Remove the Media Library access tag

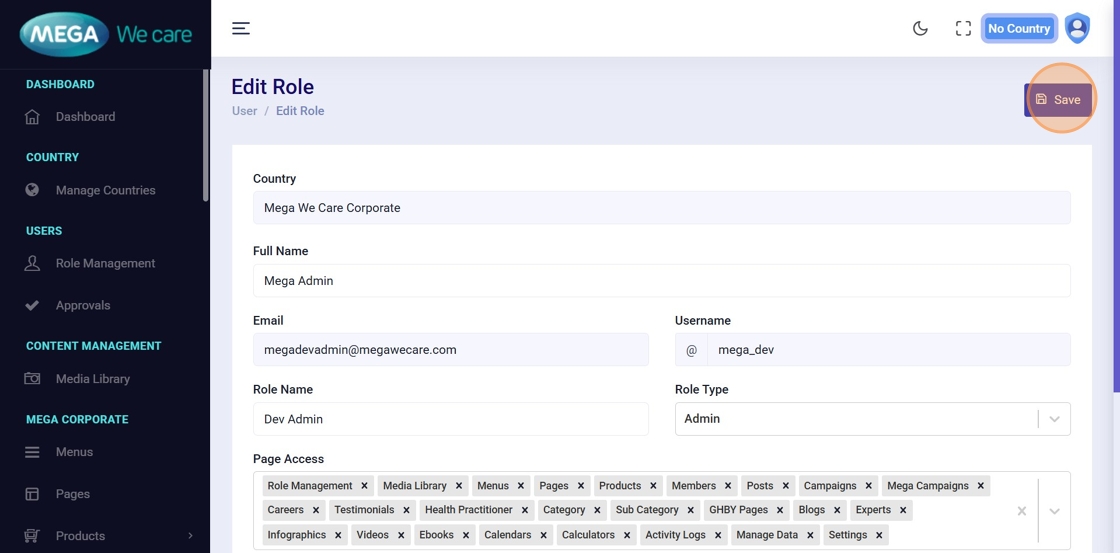[459, 486]
